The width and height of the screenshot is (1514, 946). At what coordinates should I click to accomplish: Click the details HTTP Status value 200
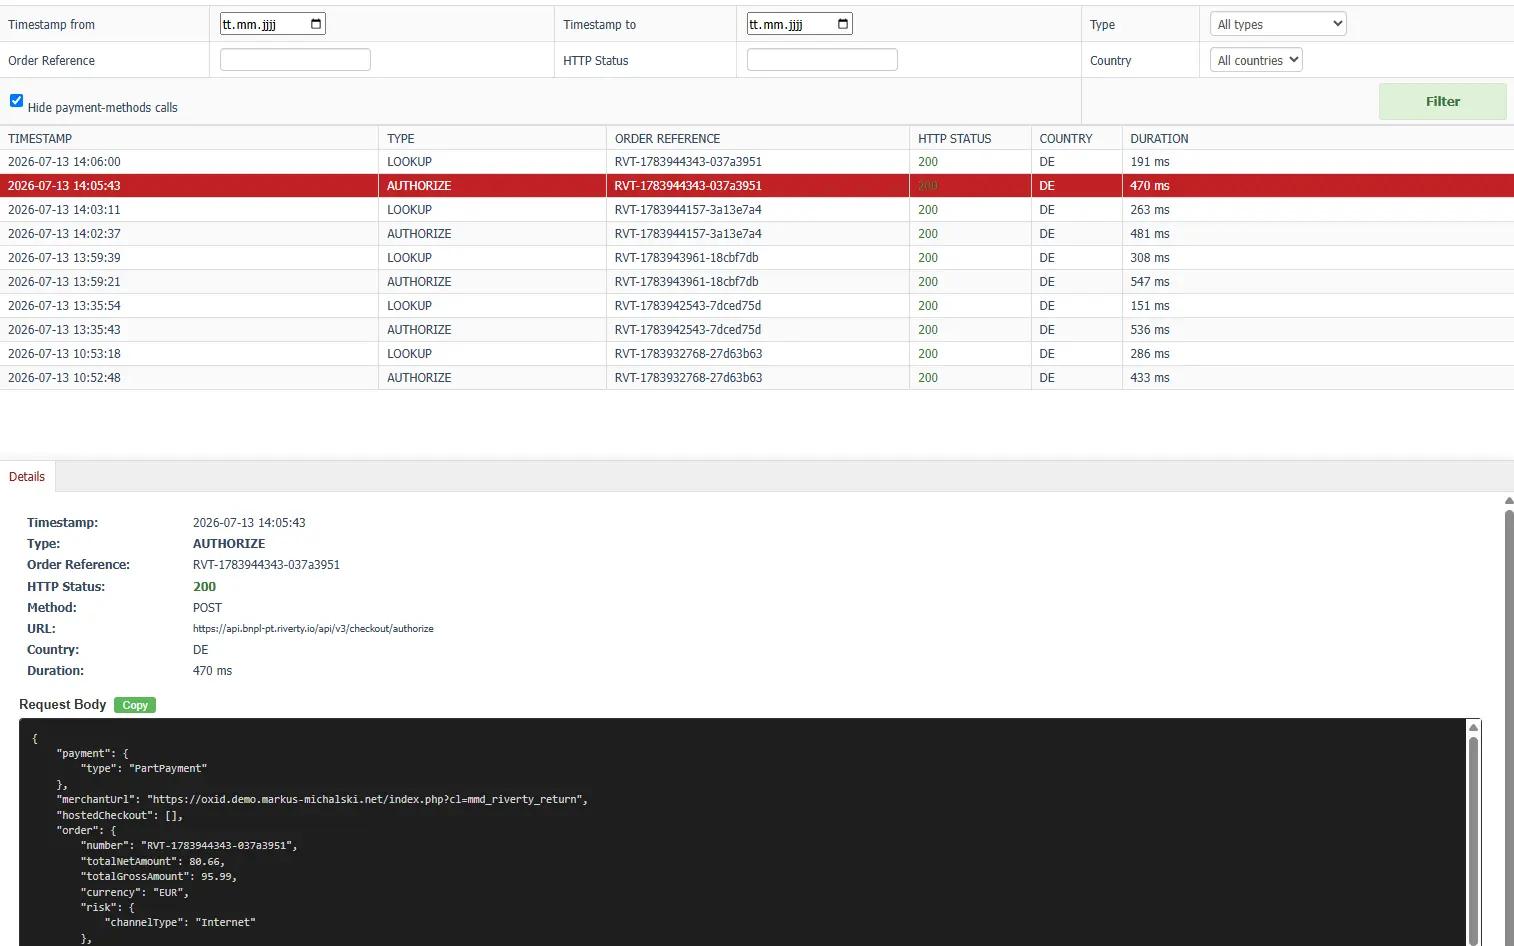click(x=204, y=587)
